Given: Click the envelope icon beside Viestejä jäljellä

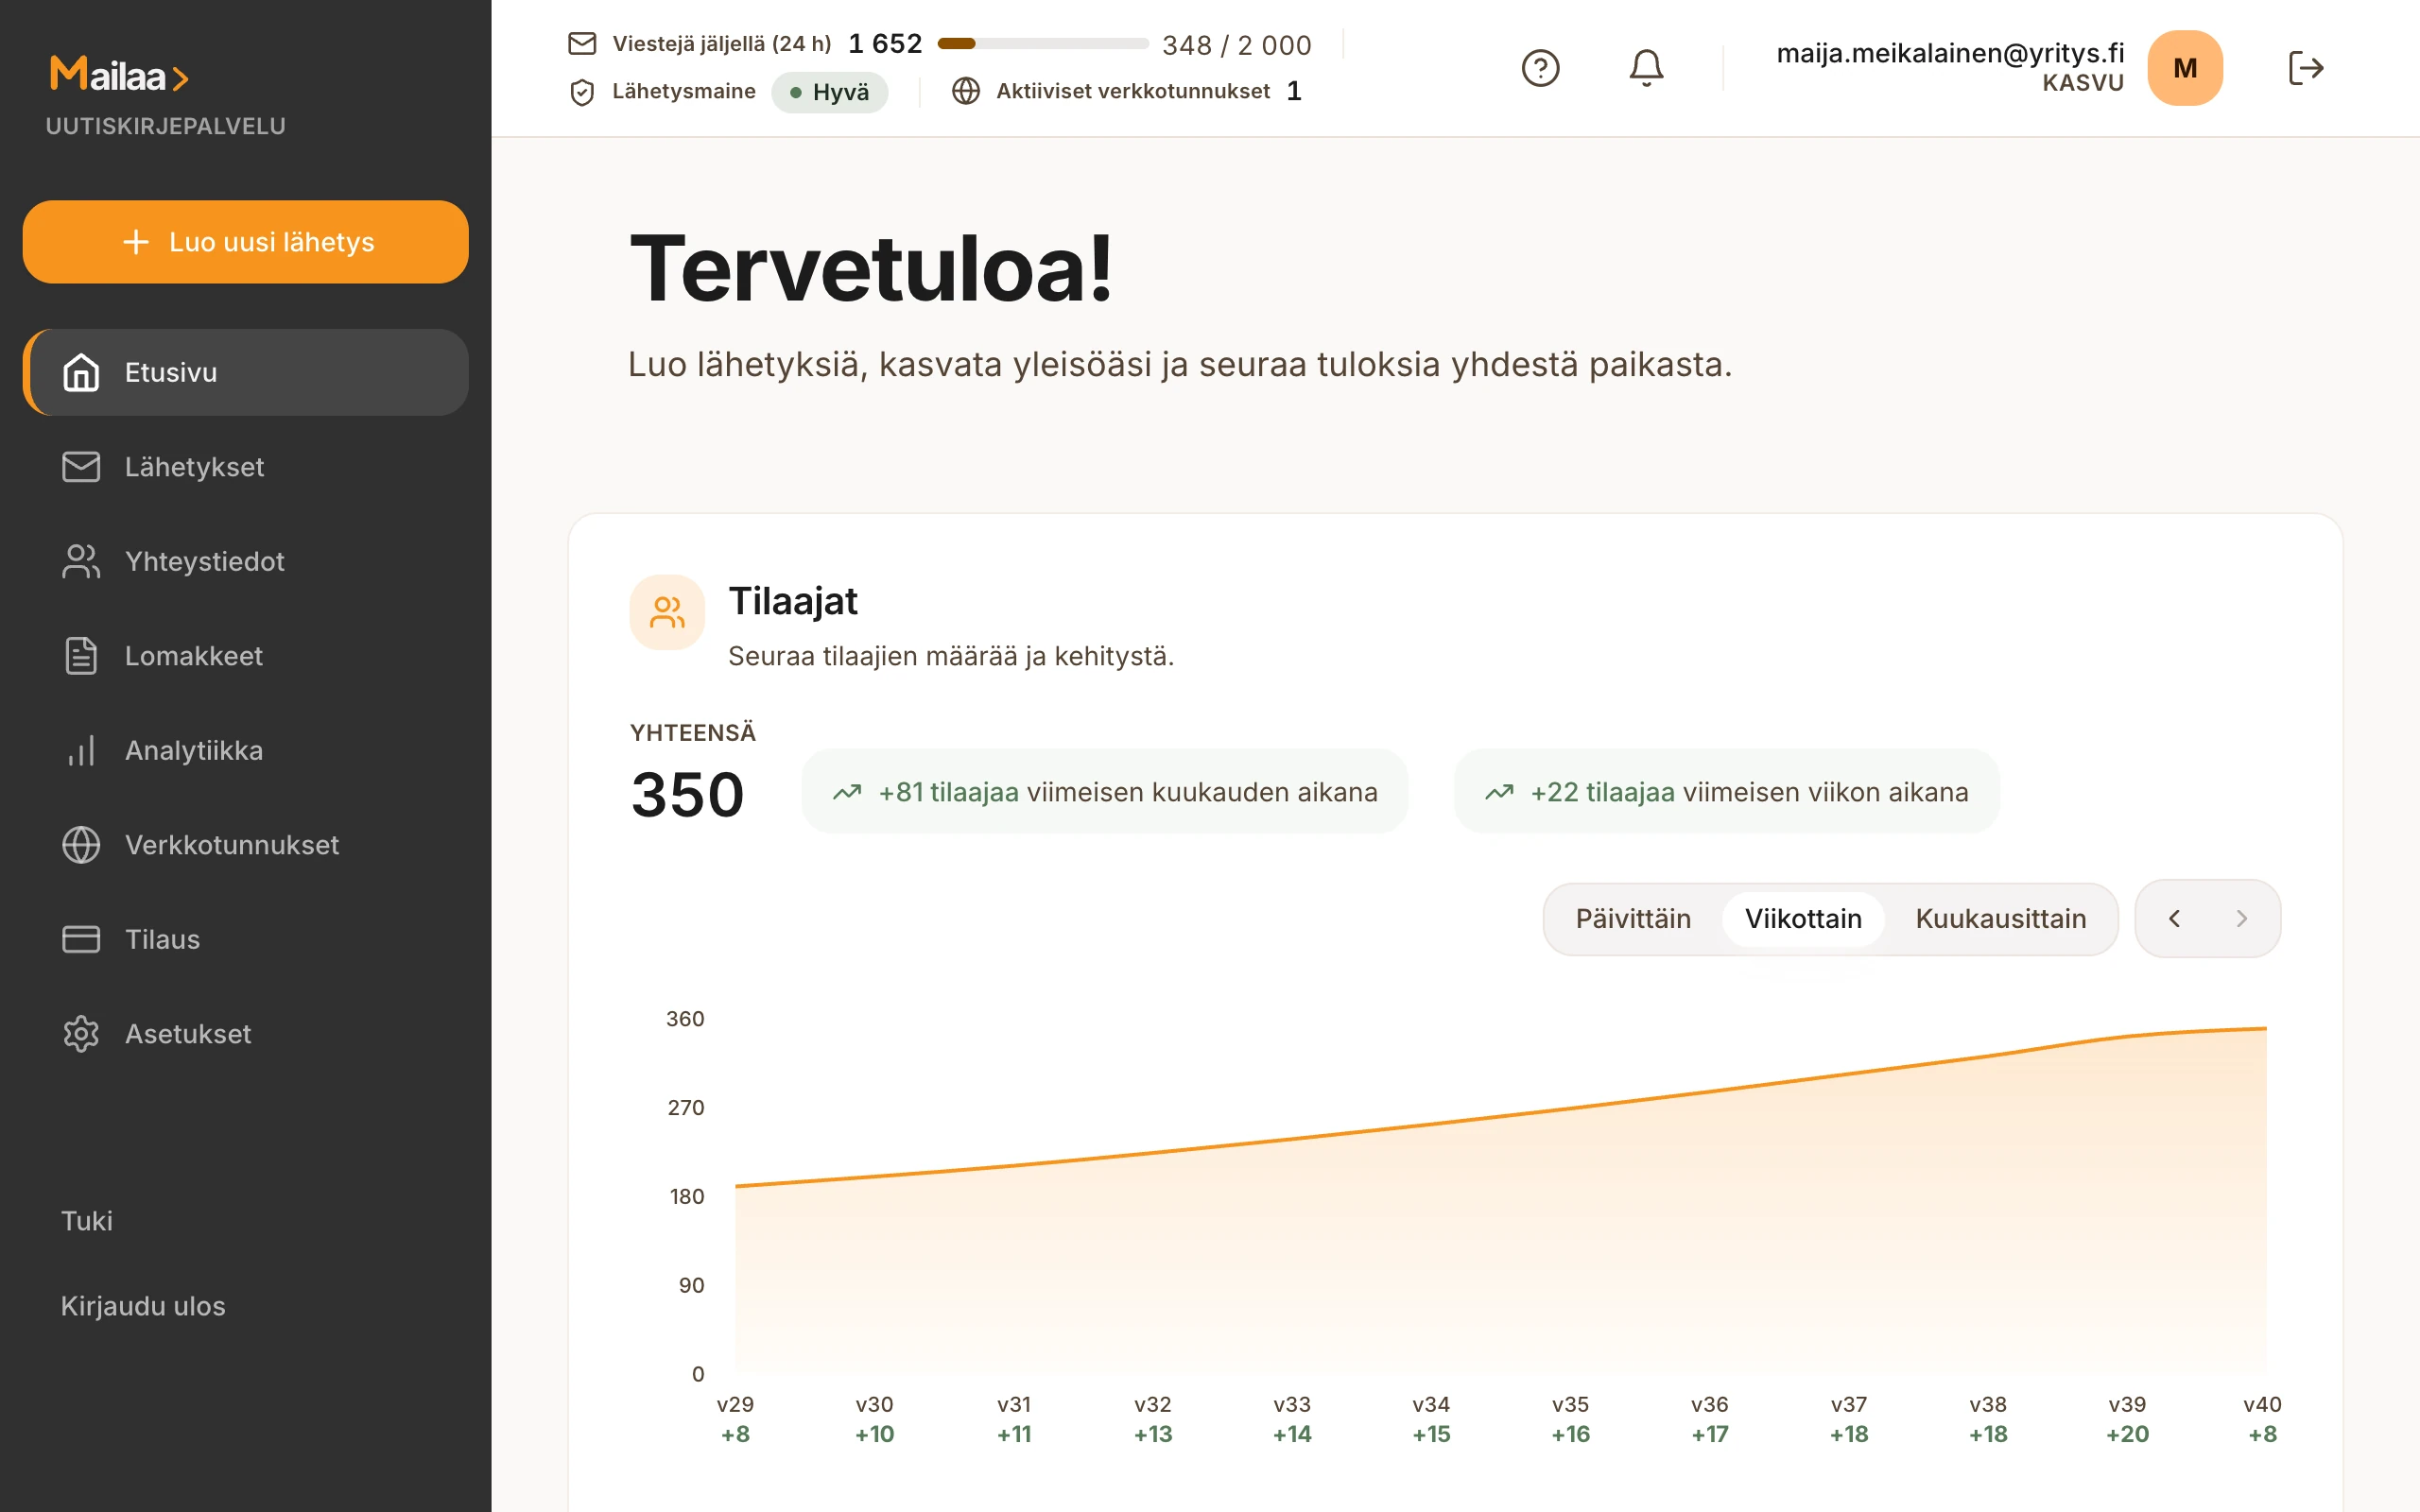Looking at the screenshot, I should tap(582, 43).
